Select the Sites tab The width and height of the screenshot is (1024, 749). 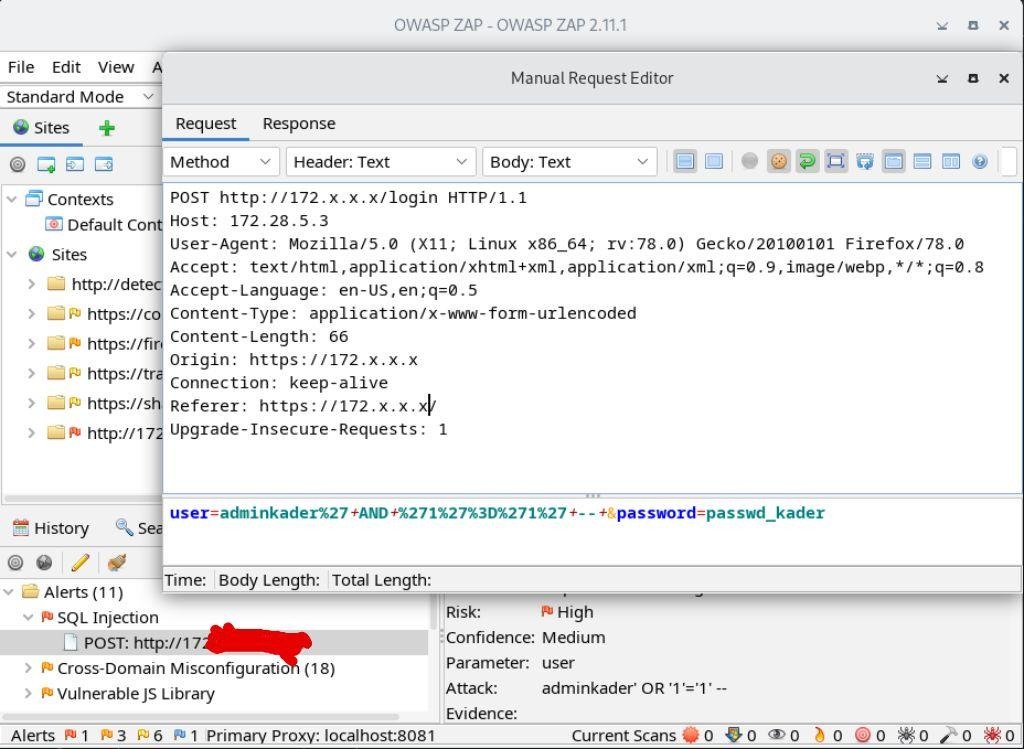[x=41, y=127]
